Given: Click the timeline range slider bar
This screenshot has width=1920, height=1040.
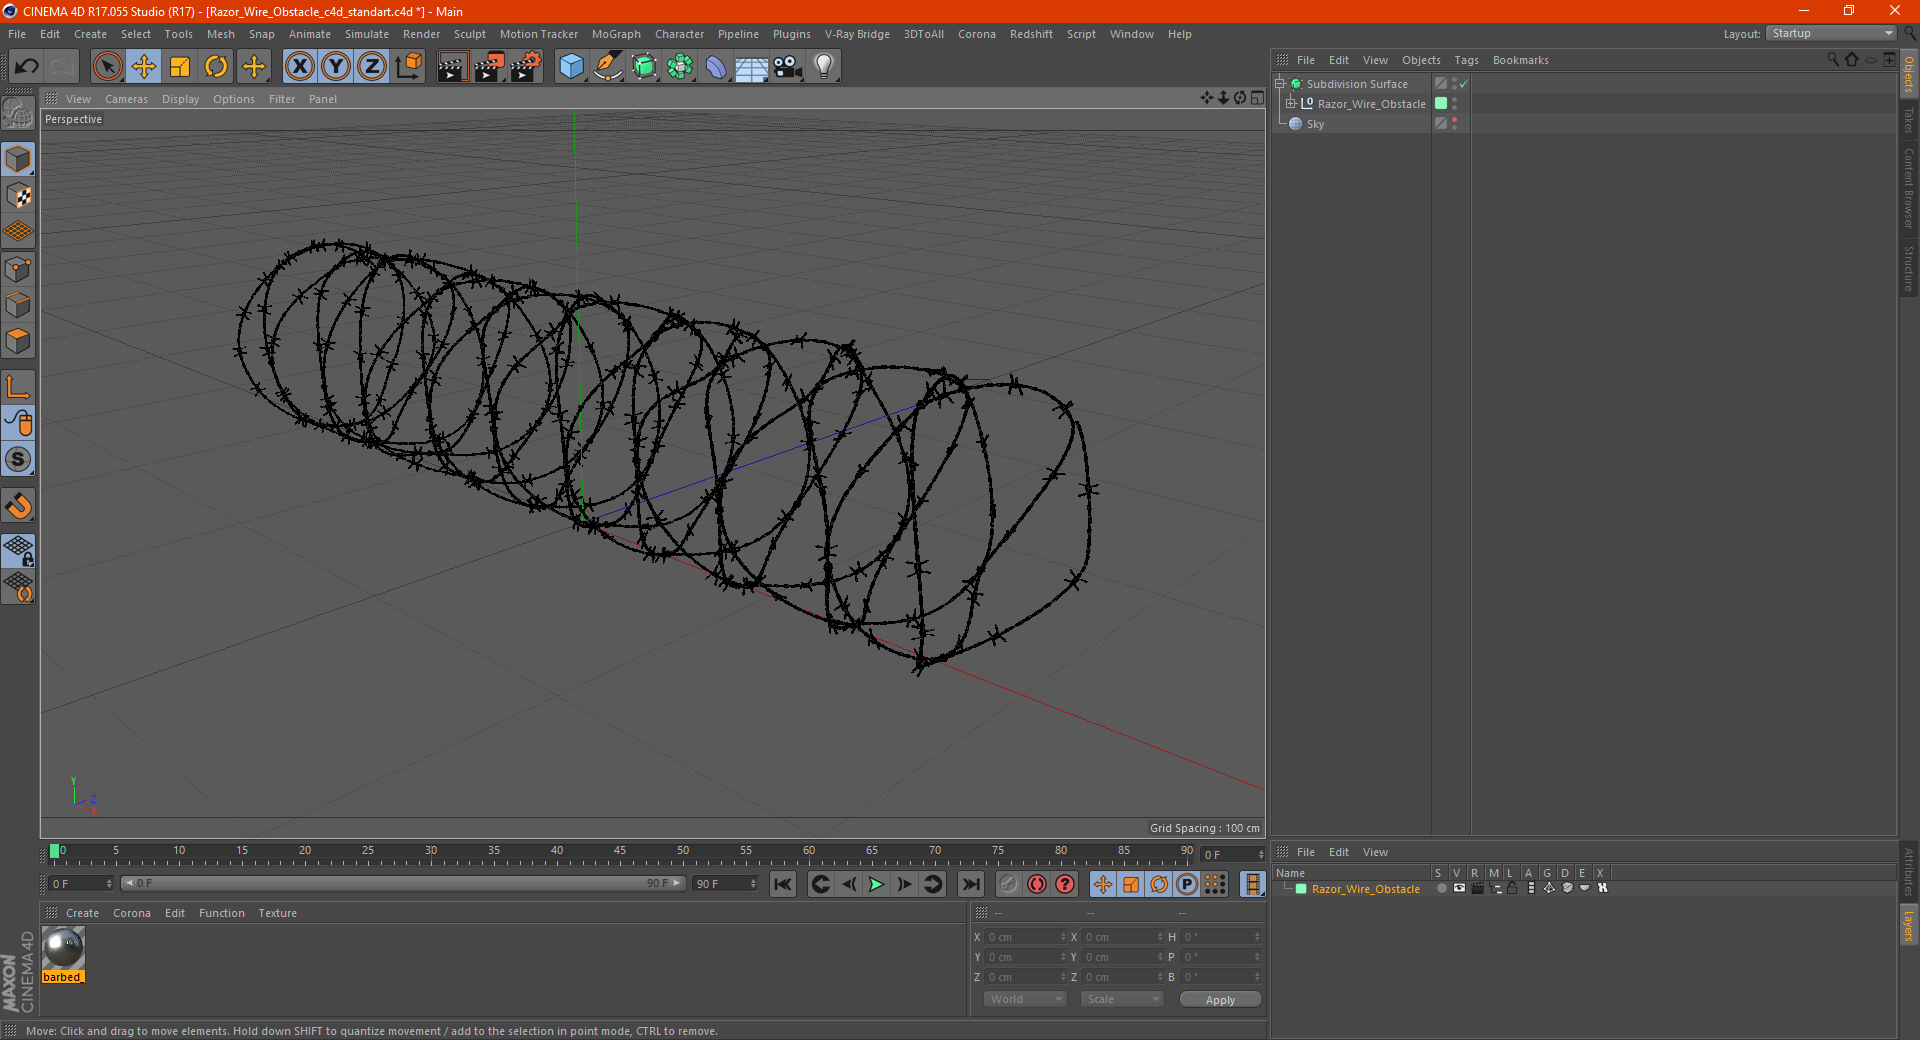Looking at the screenshot, I should (x=403, y=883).
